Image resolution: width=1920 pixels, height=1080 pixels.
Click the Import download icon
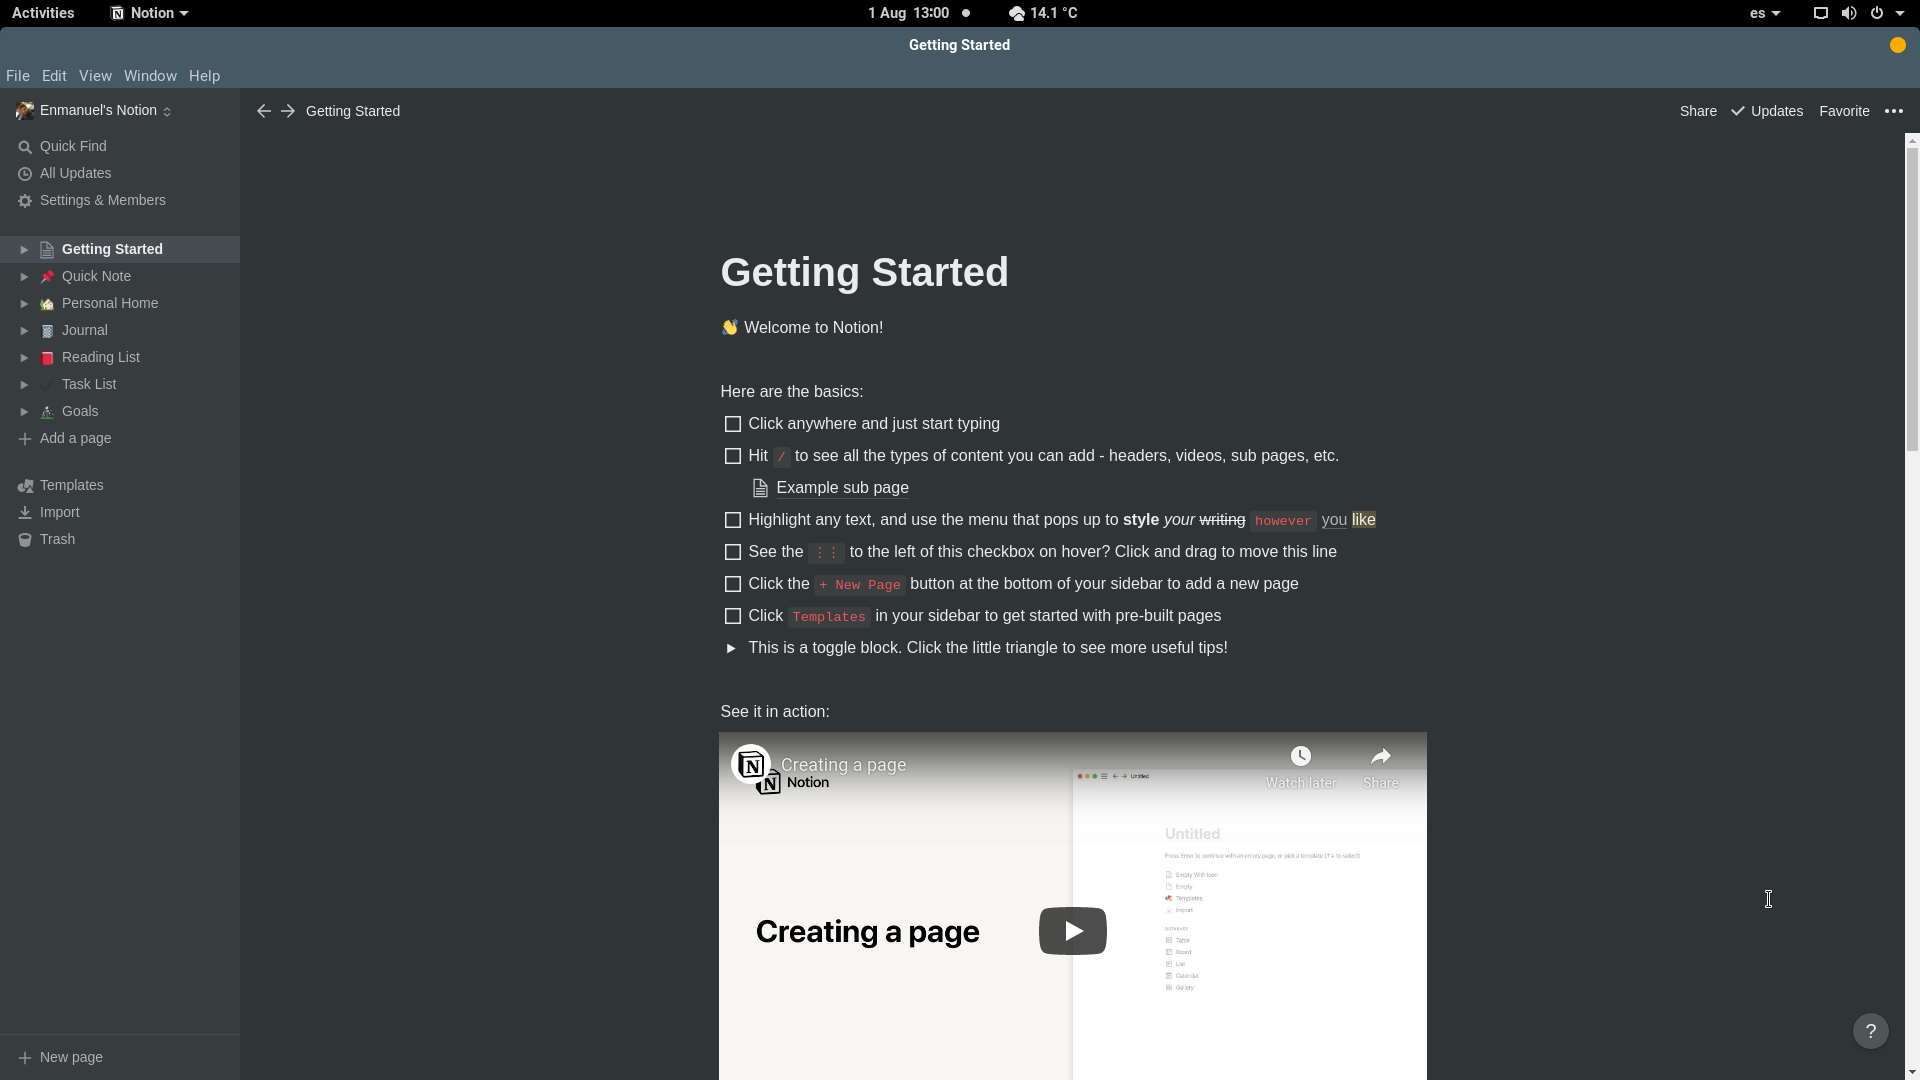click(x=25, y=513)
